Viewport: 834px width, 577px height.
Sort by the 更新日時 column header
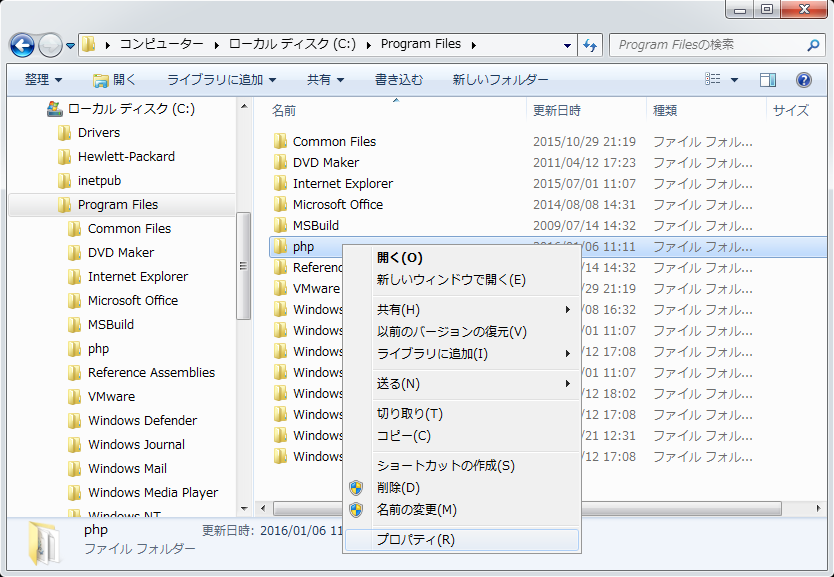pos(557,111)
